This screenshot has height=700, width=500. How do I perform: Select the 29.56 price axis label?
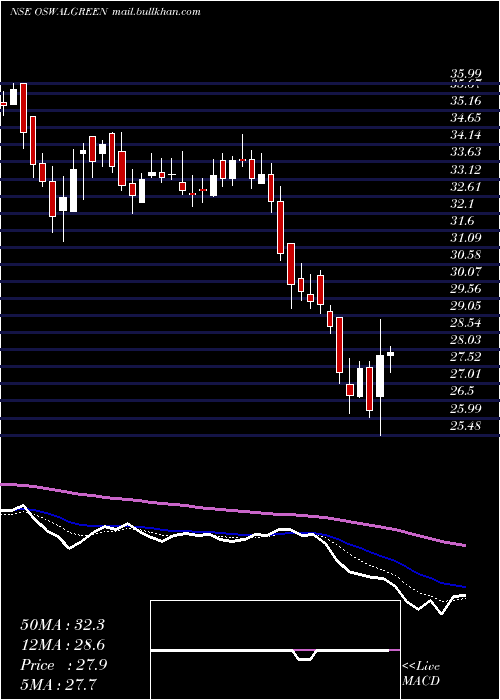coord(465,289)
